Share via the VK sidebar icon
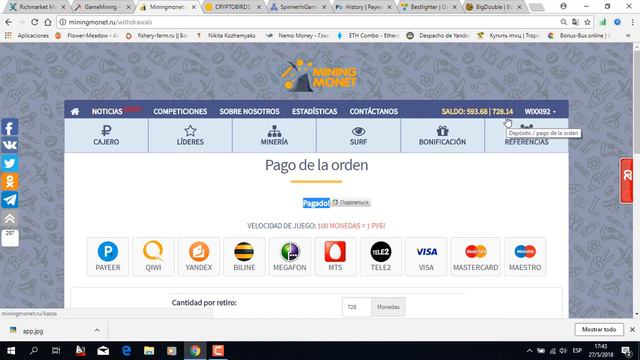The height and width of the screenshot is (360, 640). tap(10, 145)
